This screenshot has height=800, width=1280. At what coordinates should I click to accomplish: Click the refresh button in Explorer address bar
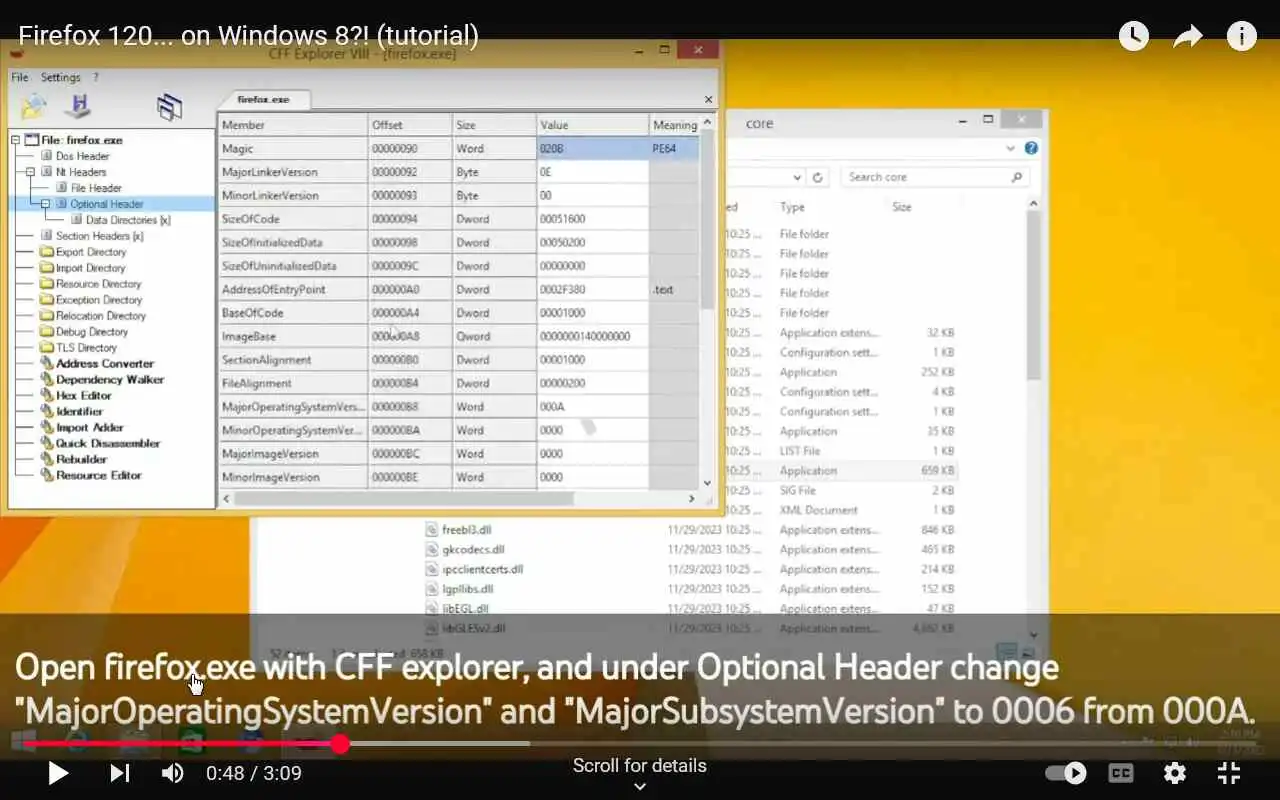click(818, 177)
